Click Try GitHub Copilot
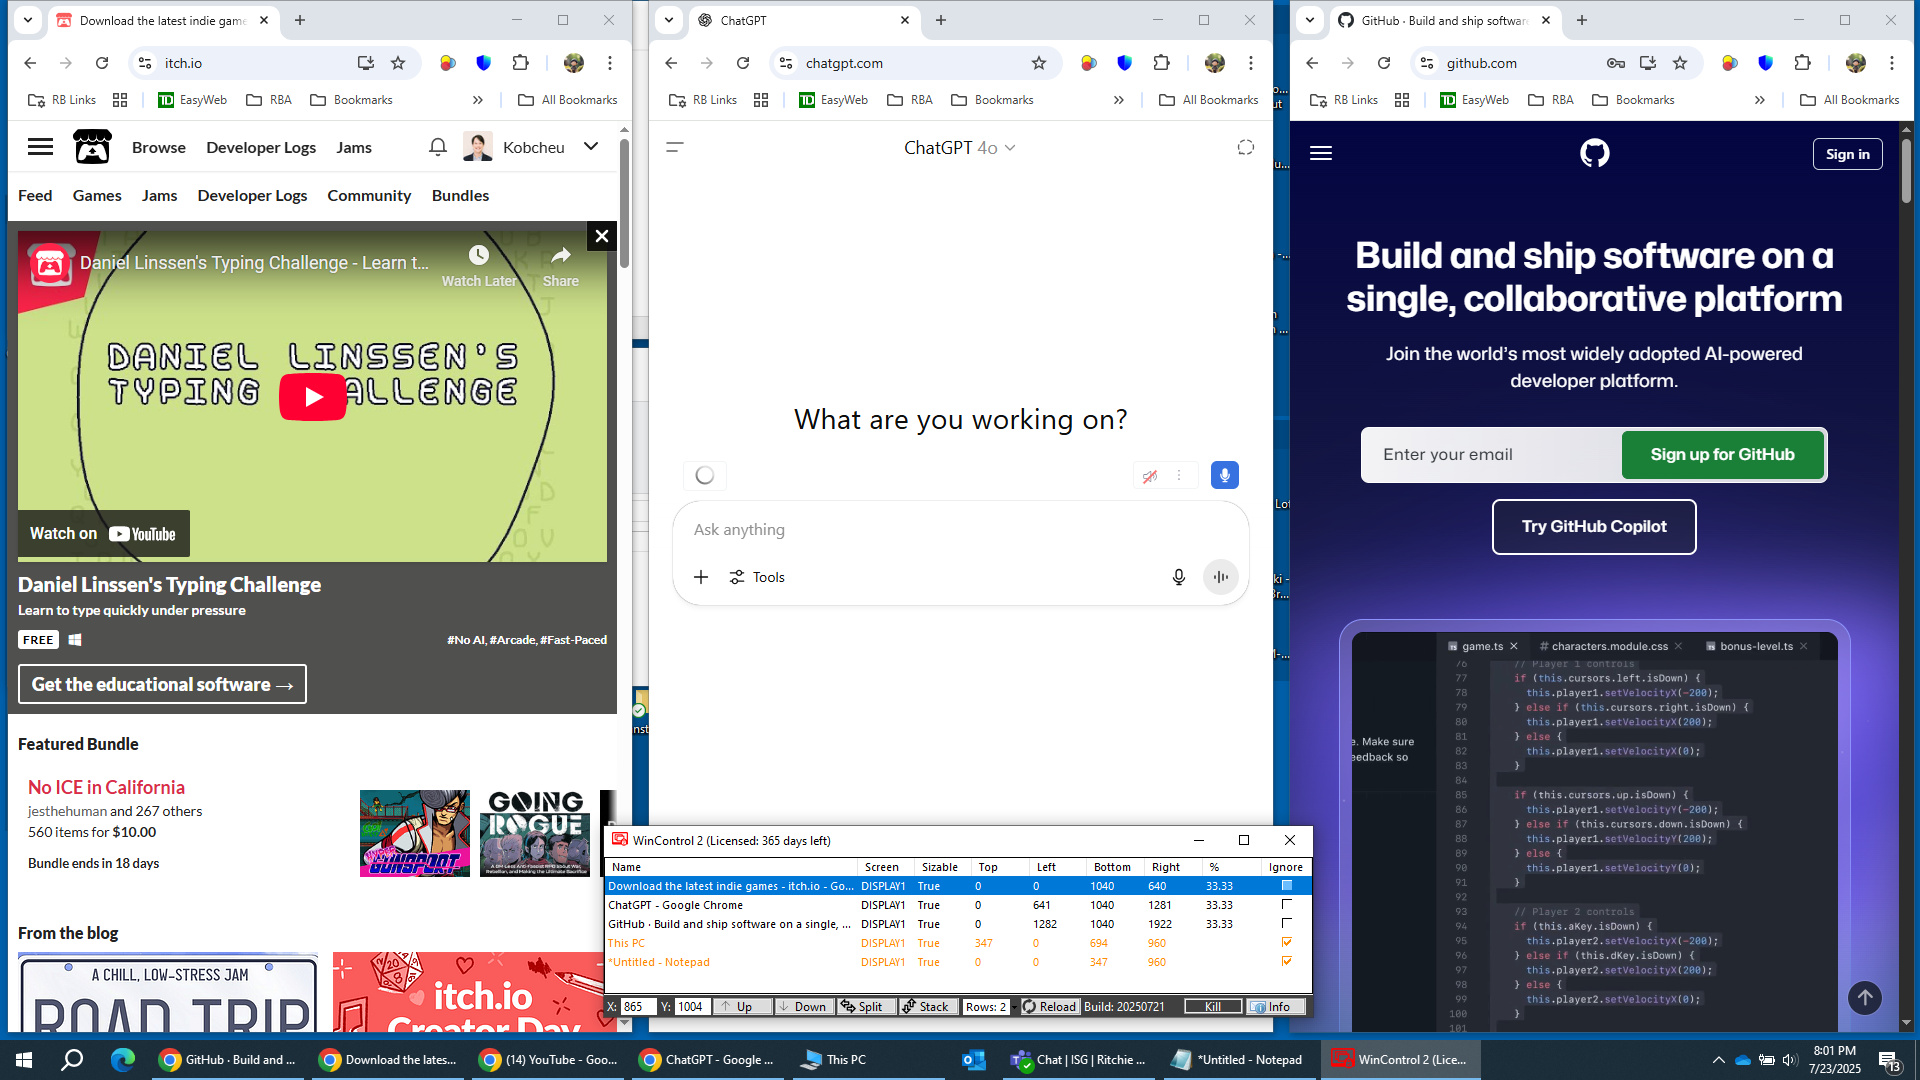 [x=1594, y=527]
